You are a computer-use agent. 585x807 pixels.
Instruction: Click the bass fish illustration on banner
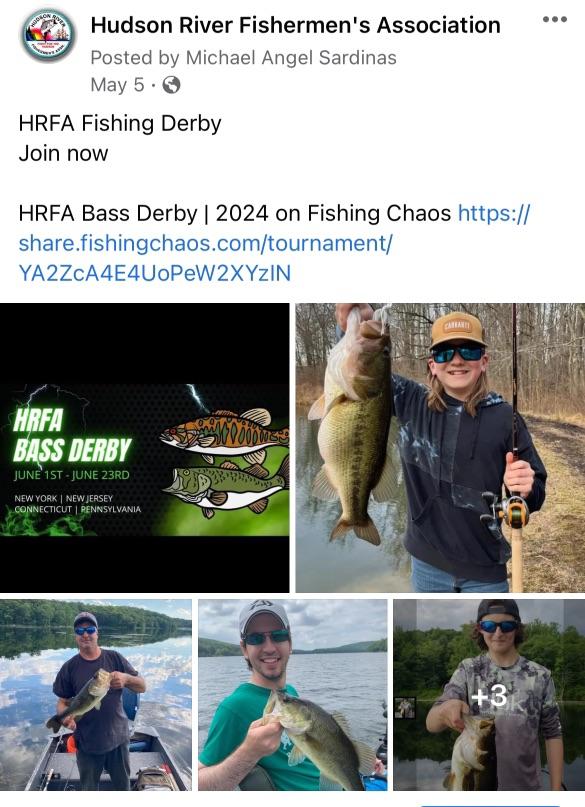(x=225, y=462)
